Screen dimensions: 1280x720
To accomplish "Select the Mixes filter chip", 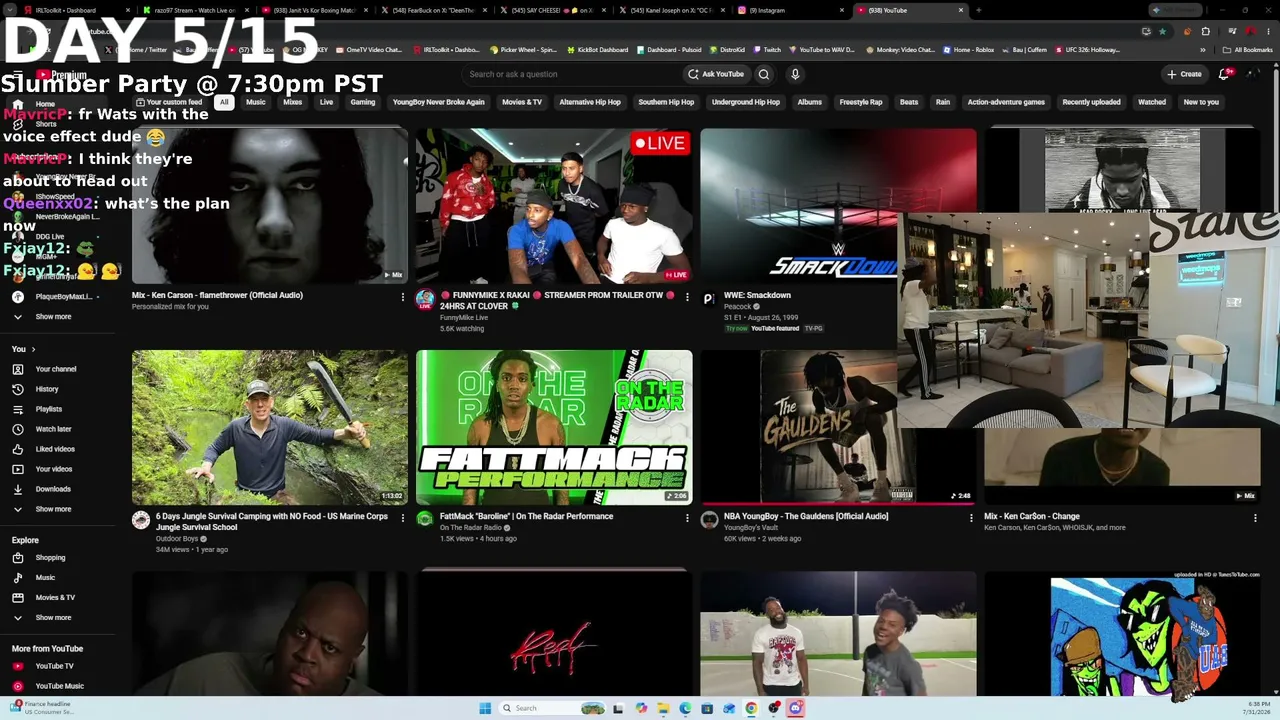I will point(292,102).
